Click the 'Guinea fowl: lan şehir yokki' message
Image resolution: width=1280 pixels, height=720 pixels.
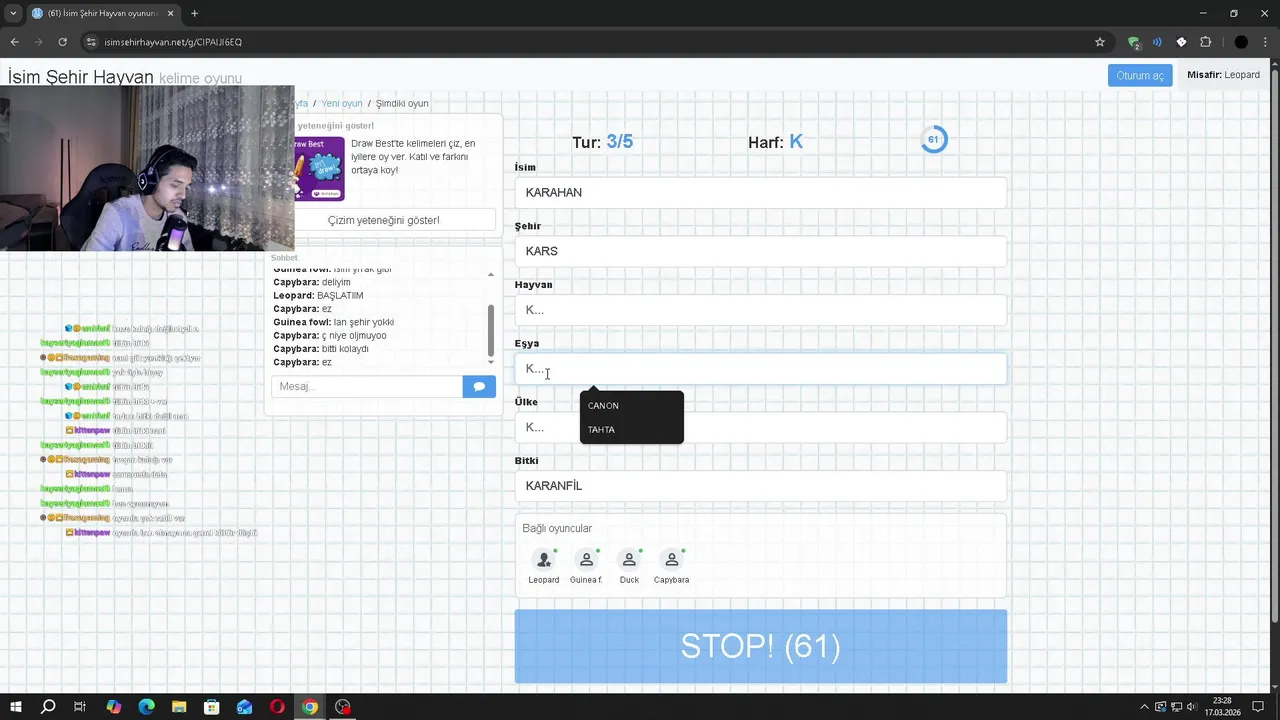[333, 322]
